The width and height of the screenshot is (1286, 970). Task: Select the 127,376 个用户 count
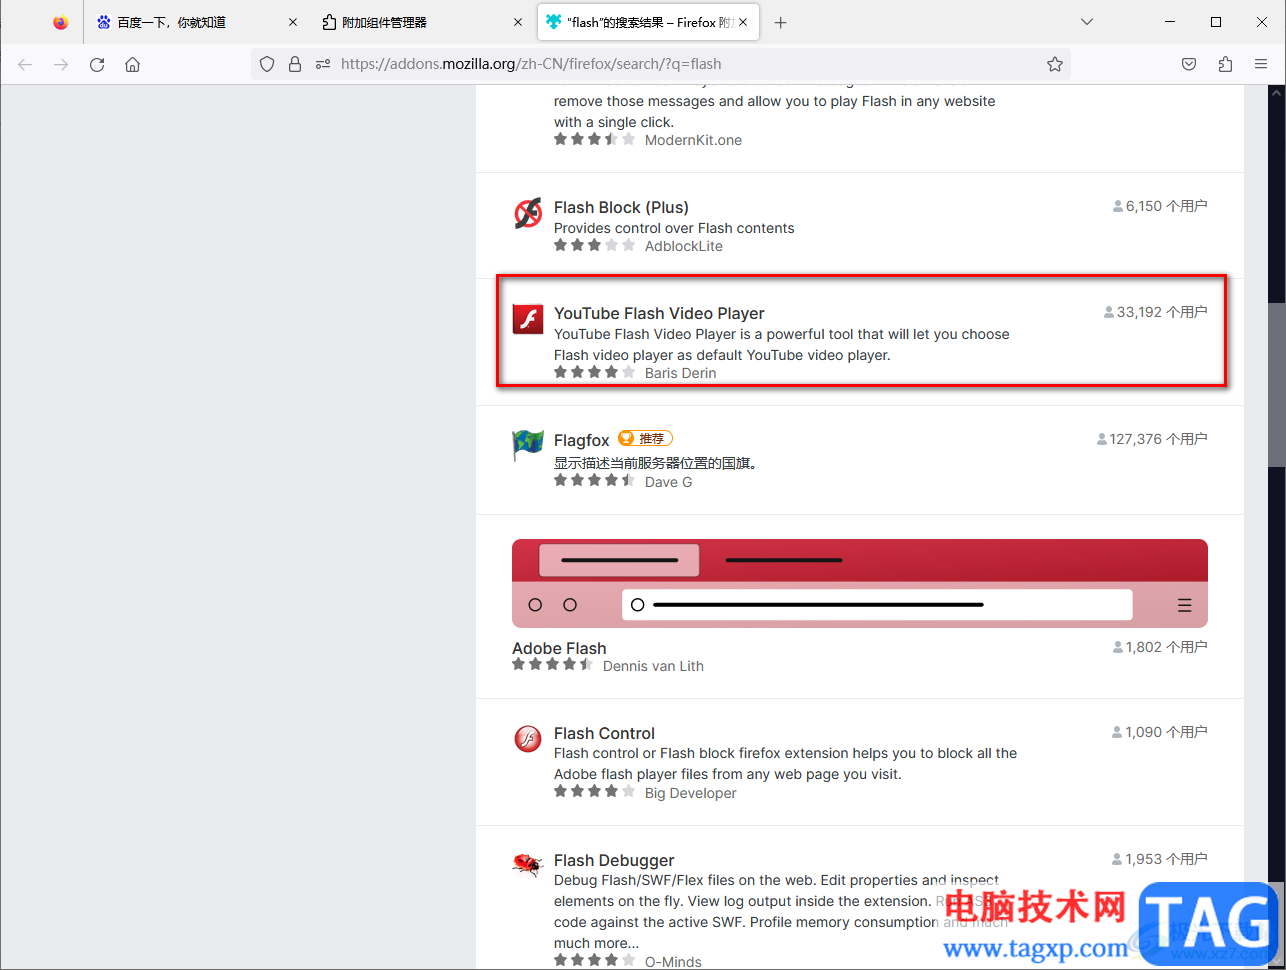tap(1152, 439)
